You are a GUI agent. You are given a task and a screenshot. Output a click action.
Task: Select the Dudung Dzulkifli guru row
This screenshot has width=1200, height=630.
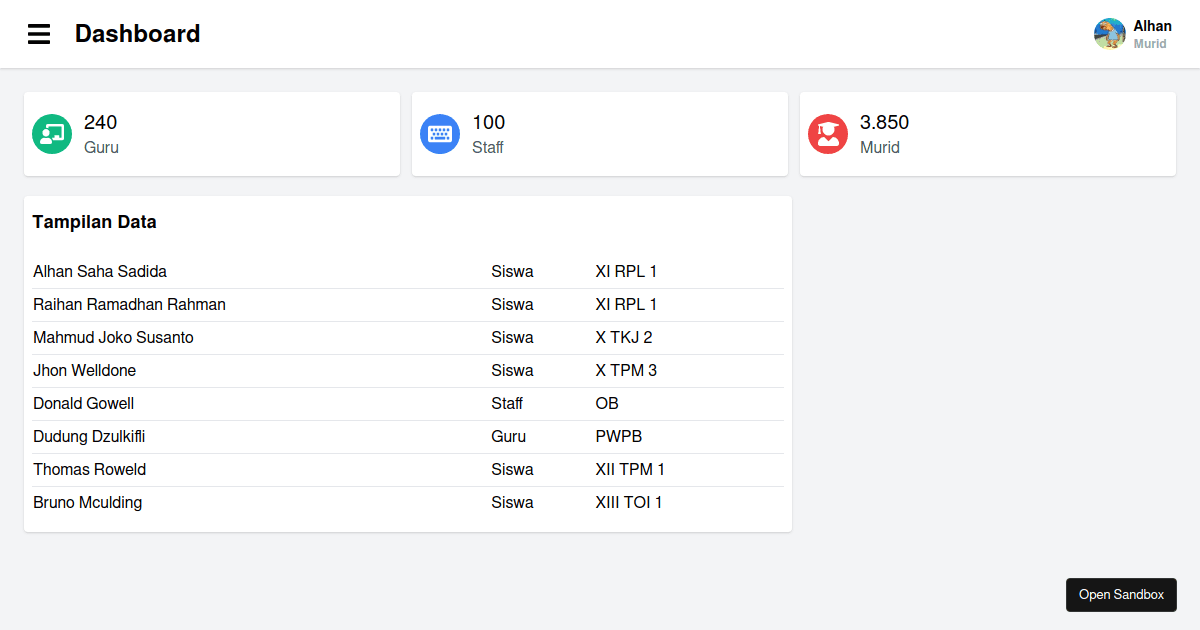(408, 437)
